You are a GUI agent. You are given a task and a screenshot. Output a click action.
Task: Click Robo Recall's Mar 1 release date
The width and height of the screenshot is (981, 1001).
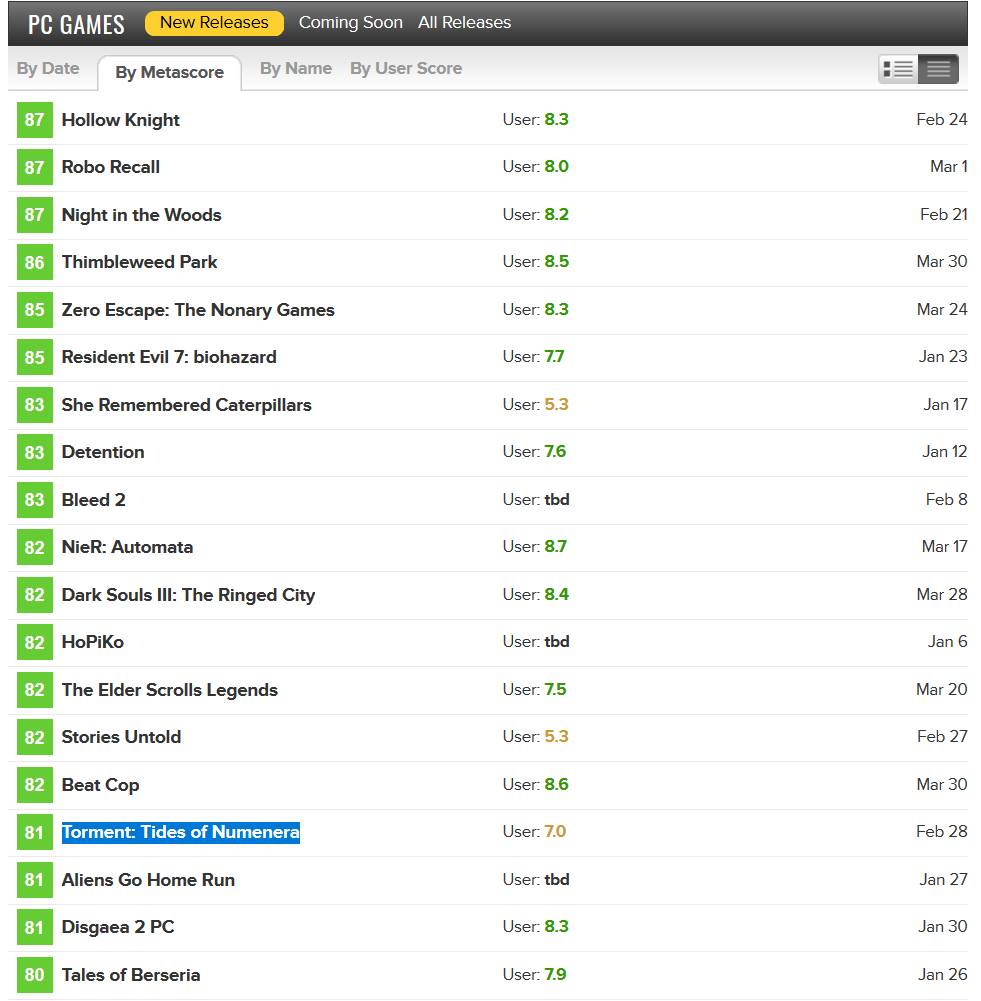point(948,167)
